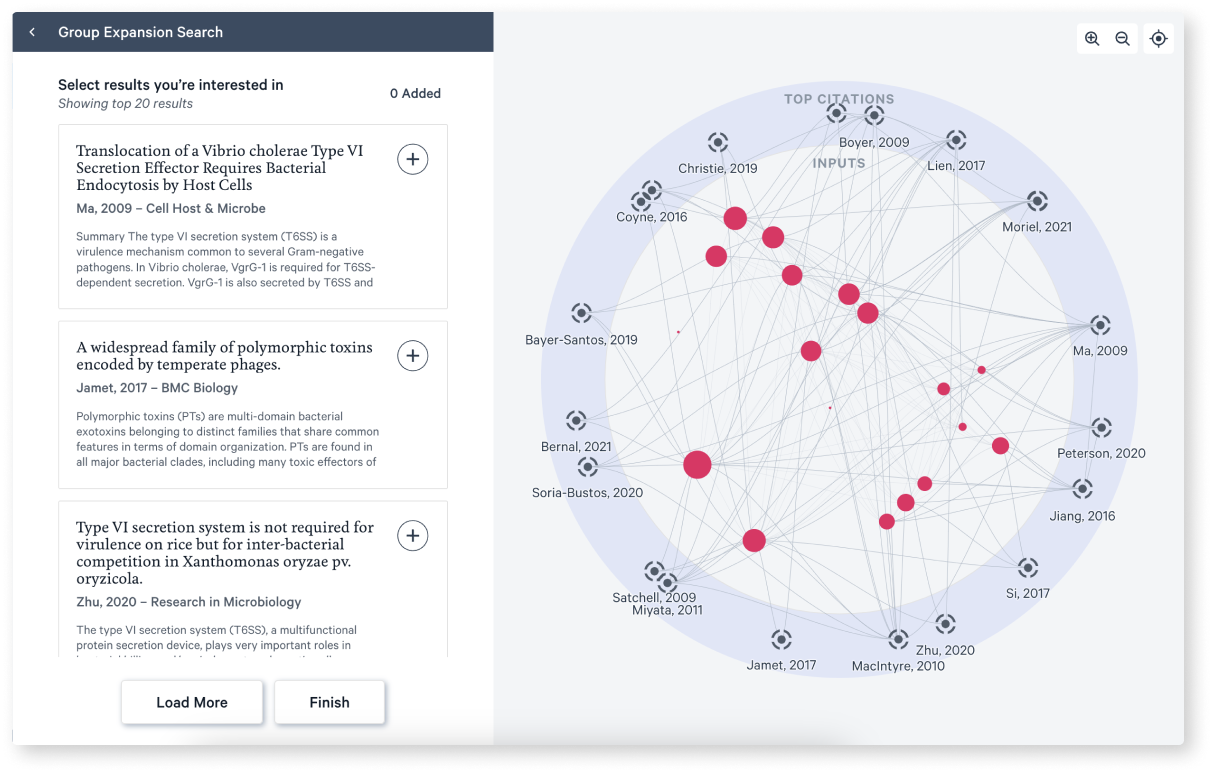
Task: Select the Zhu, 2020 input node
Action: (946, 624)
